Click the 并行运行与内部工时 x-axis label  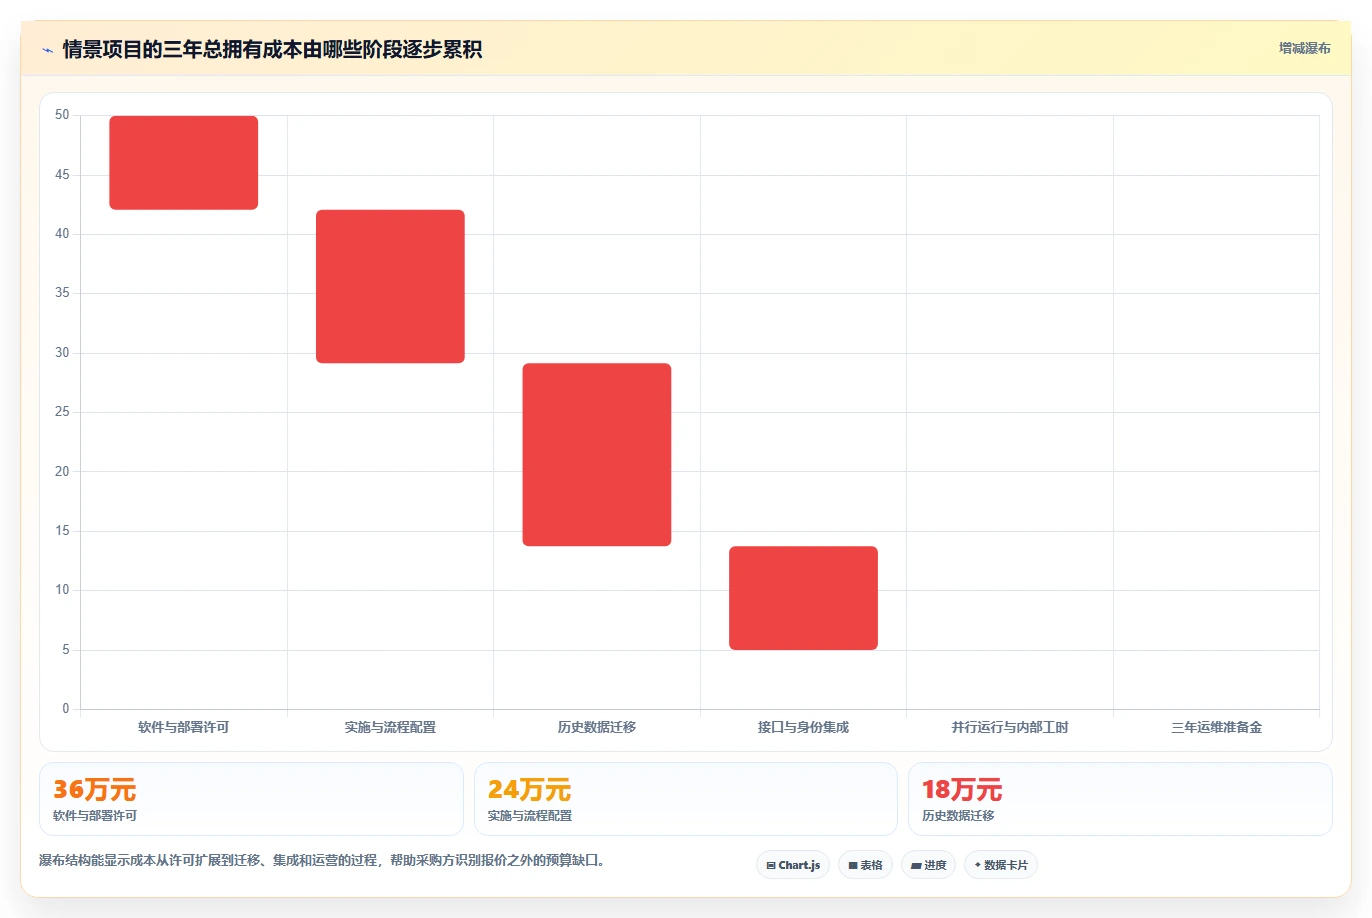point(1010,727)
